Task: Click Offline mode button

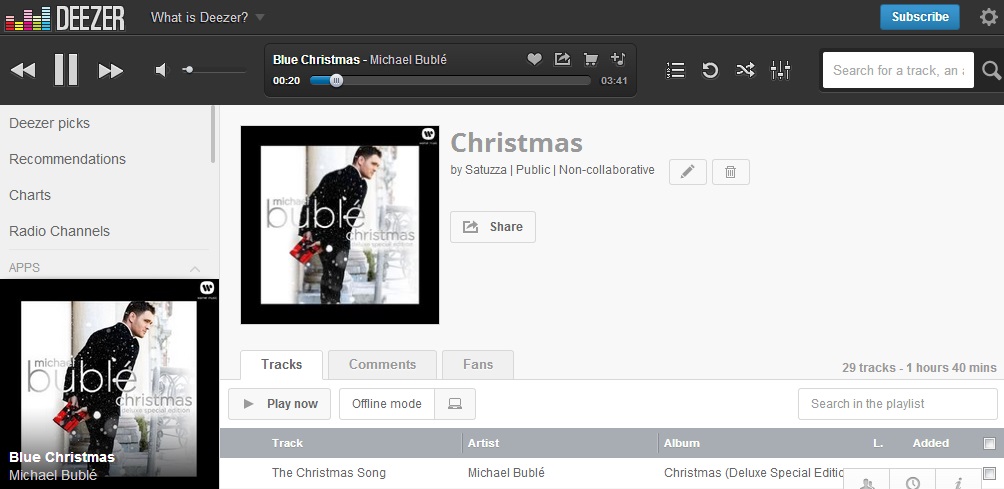Action: coord(387,404)
